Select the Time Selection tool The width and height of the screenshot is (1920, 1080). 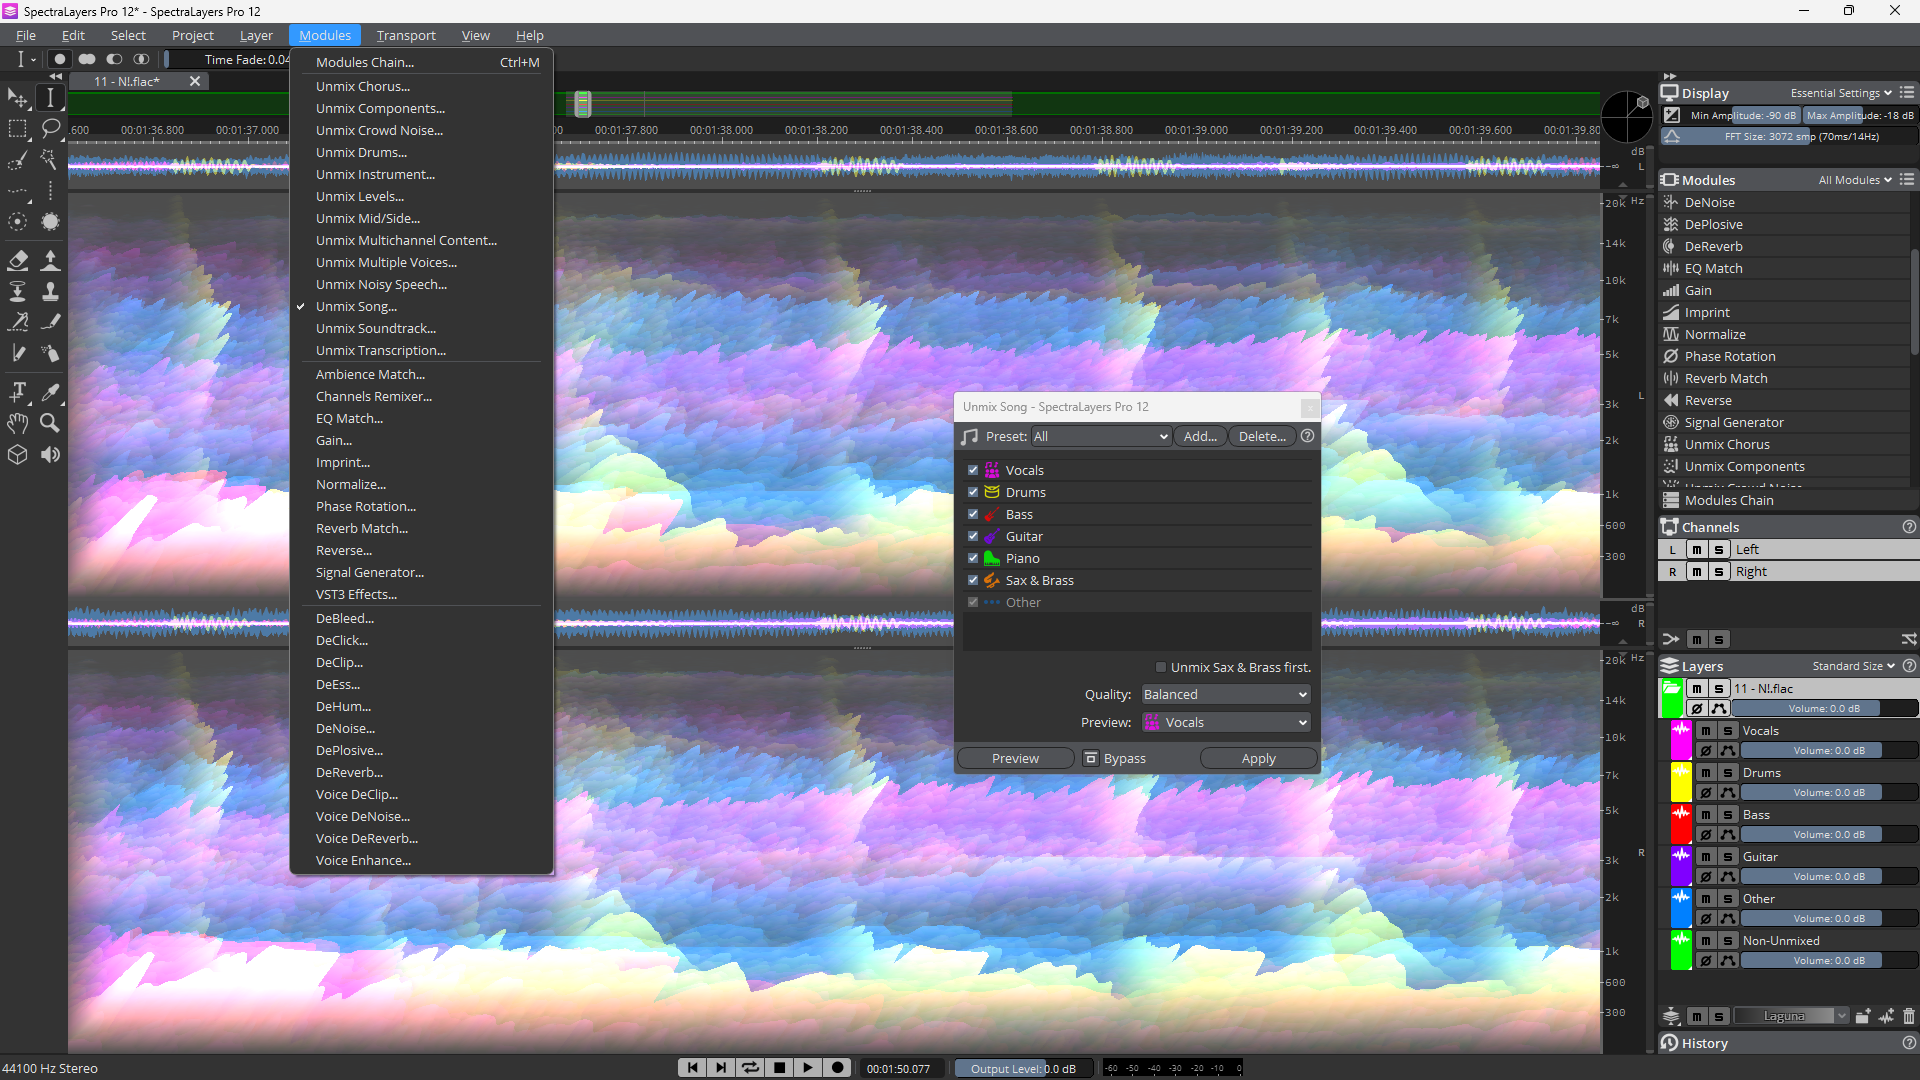[50, 98]
